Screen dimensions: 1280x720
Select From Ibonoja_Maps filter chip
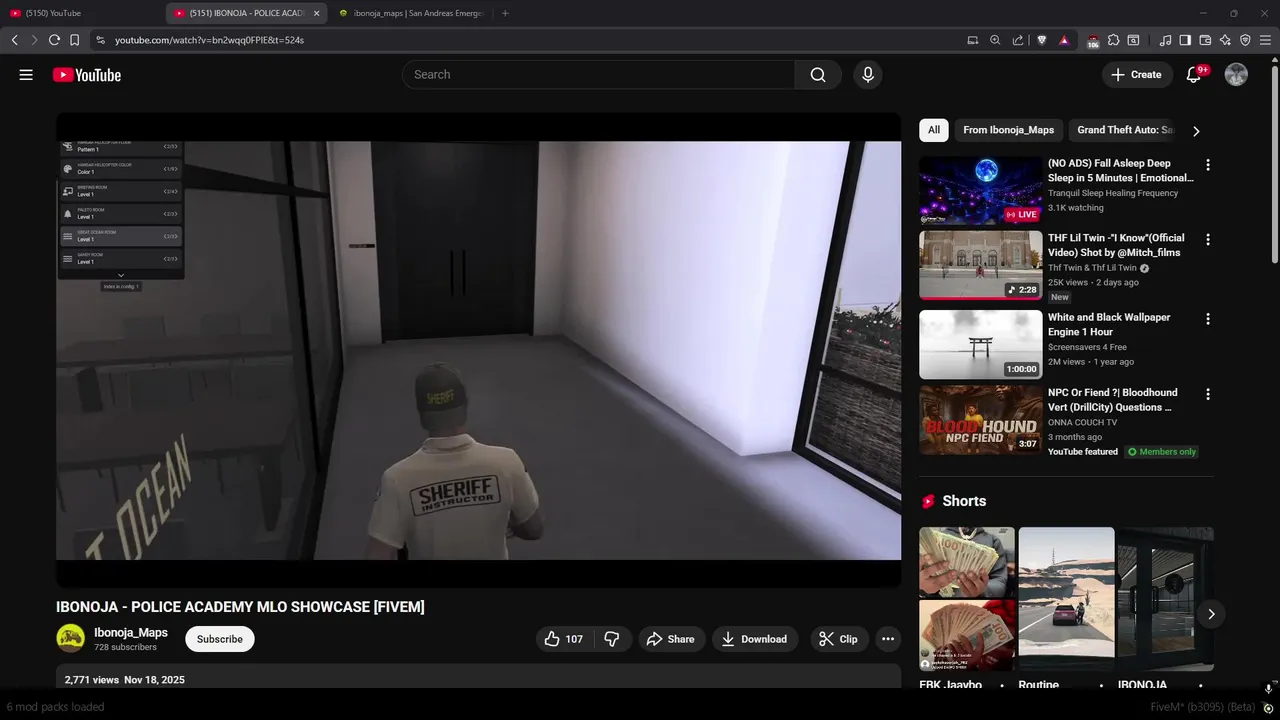coord(1008,130)
